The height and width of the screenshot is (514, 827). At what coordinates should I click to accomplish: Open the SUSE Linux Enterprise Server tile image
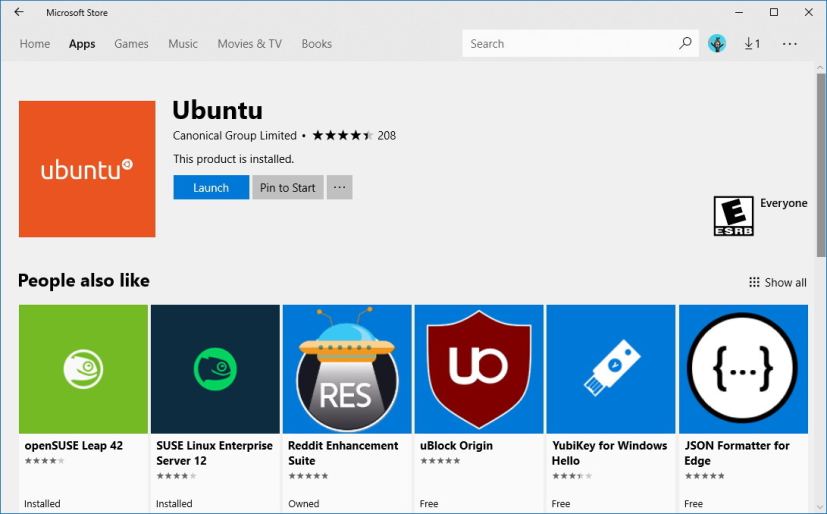215,369
